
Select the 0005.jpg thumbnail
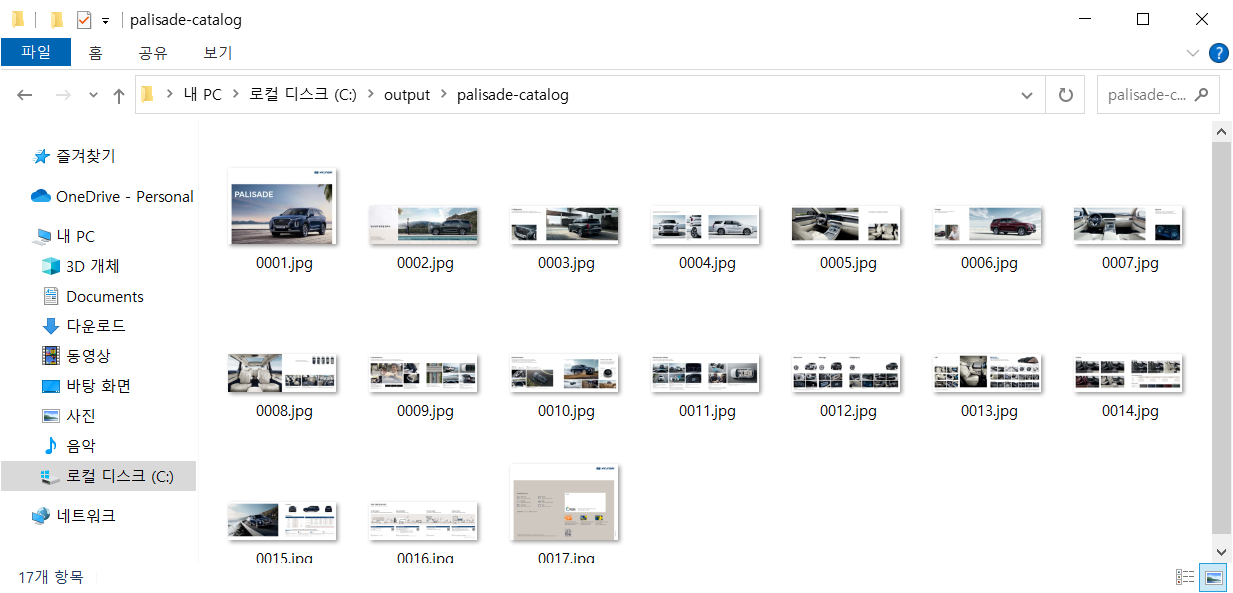click(846, 225)
